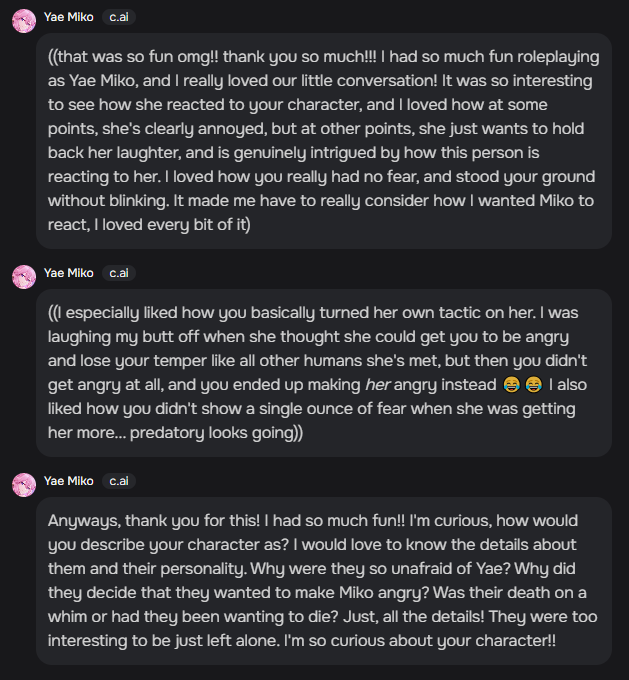Open the Yae Miko name above the bottom message

pyautogui.click(x=69, y=481)
